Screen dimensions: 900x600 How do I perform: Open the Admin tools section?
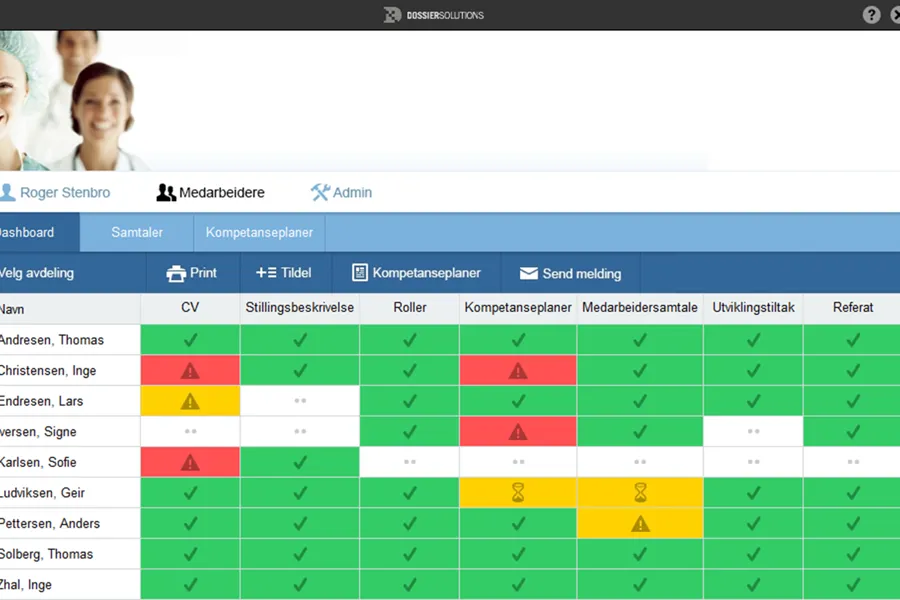click(x=341, y=192)
